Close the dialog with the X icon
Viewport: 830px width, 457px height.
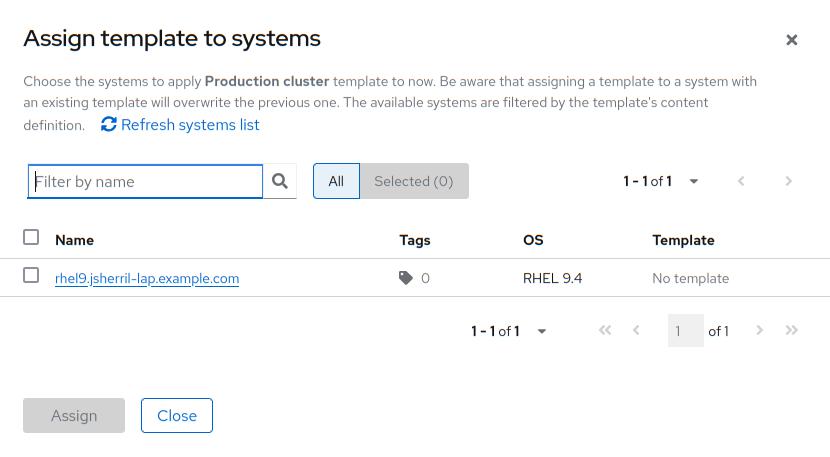(792, 40)
